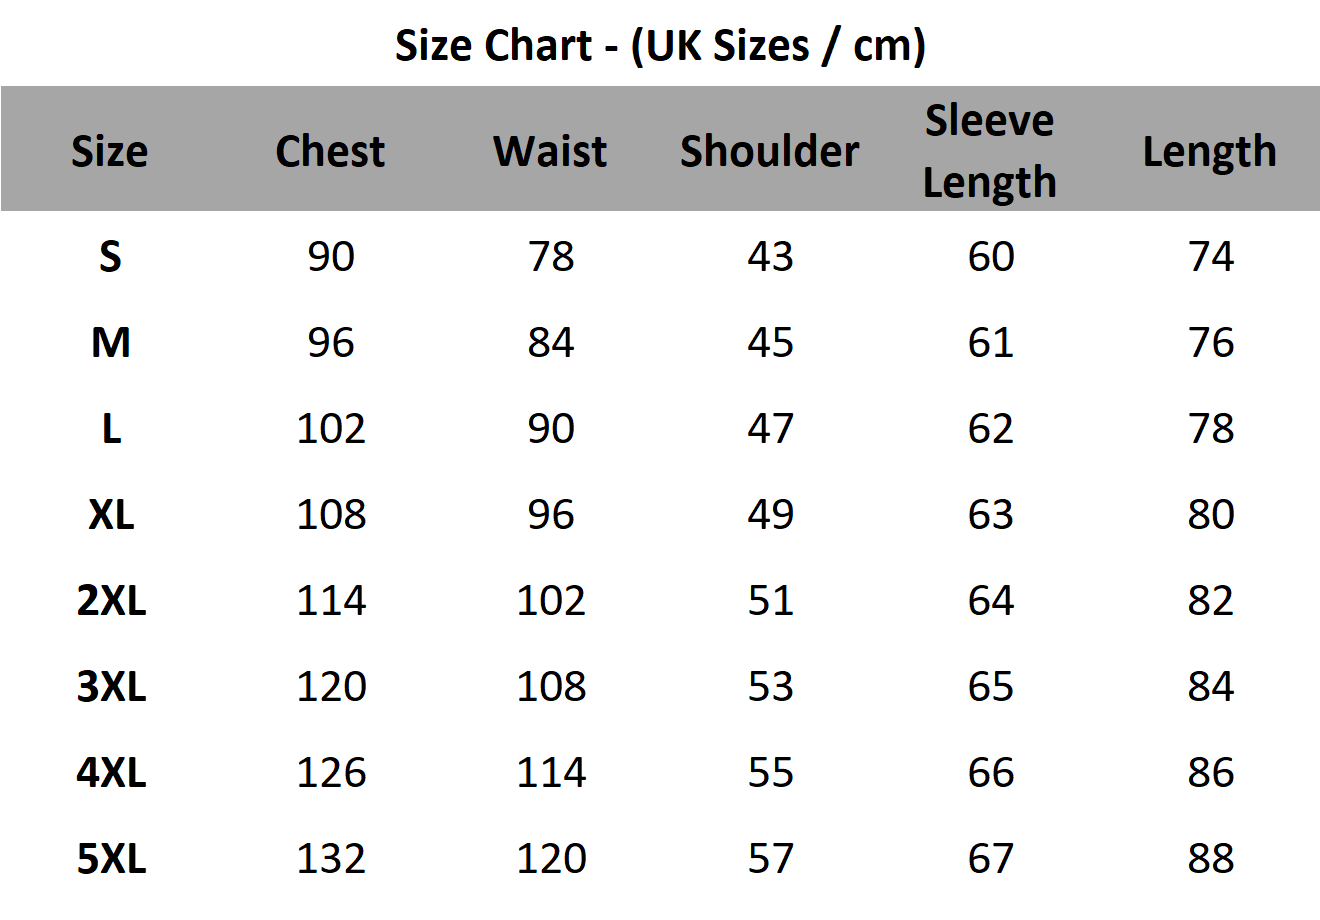Click length value 82 for size 2XL
The image size is (1320, 920).
pyautogui.click(x=1211, y=601)
